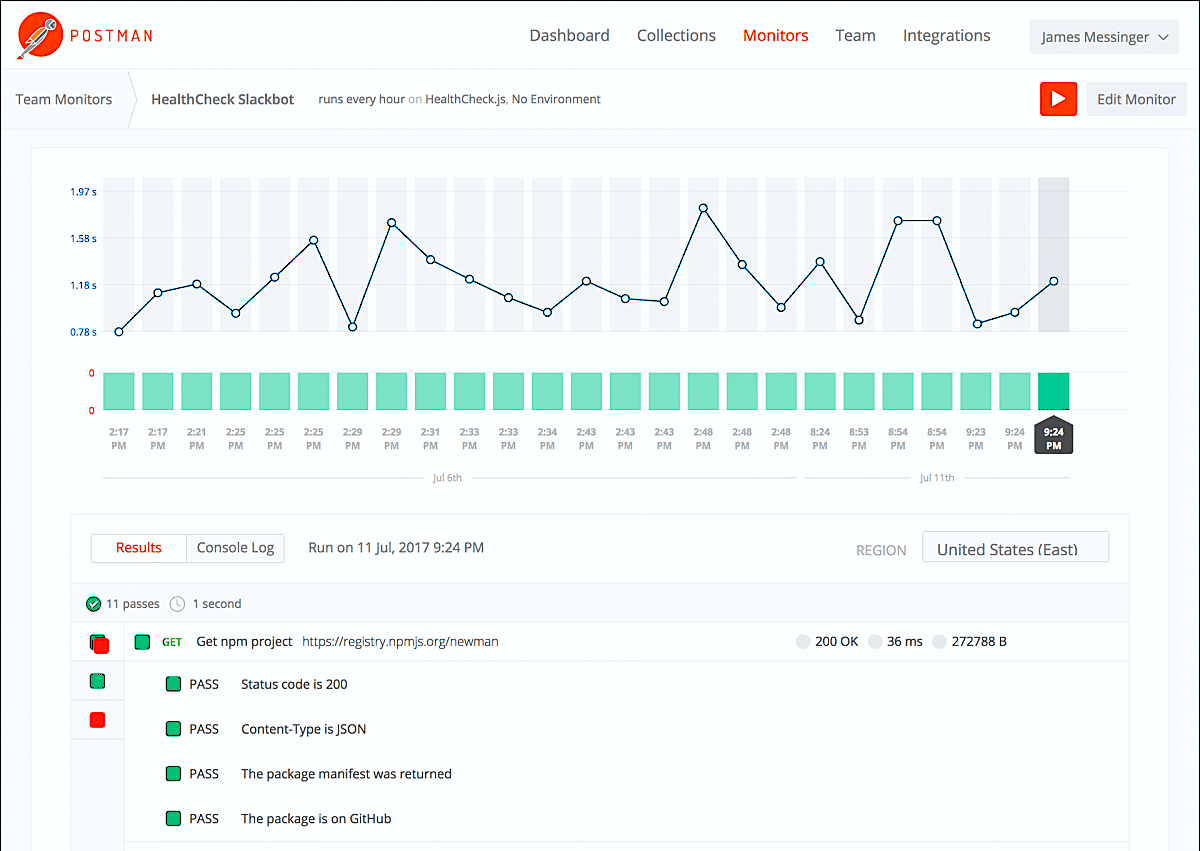Open the James Messinger account dropdown

[1104, 37]
